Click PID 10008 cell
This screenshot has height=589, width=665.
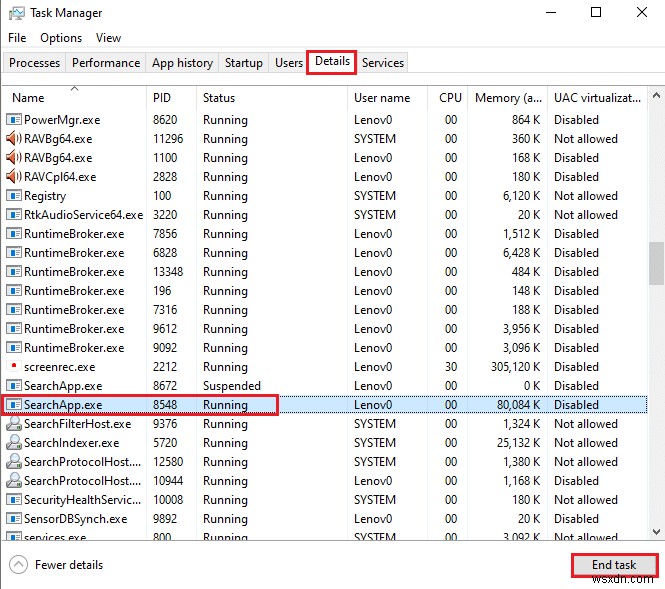tap(168, 500)
